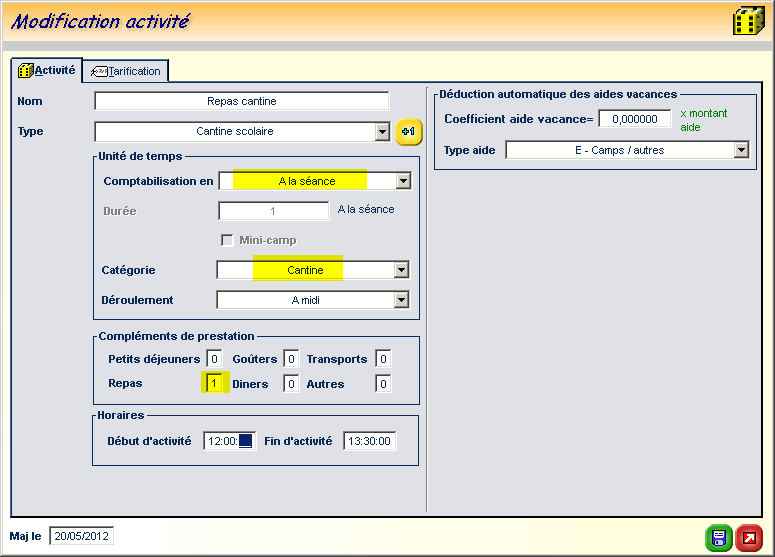Click the yellow +1 add type button
Screen dimensions: 775x557
point(408,132)
